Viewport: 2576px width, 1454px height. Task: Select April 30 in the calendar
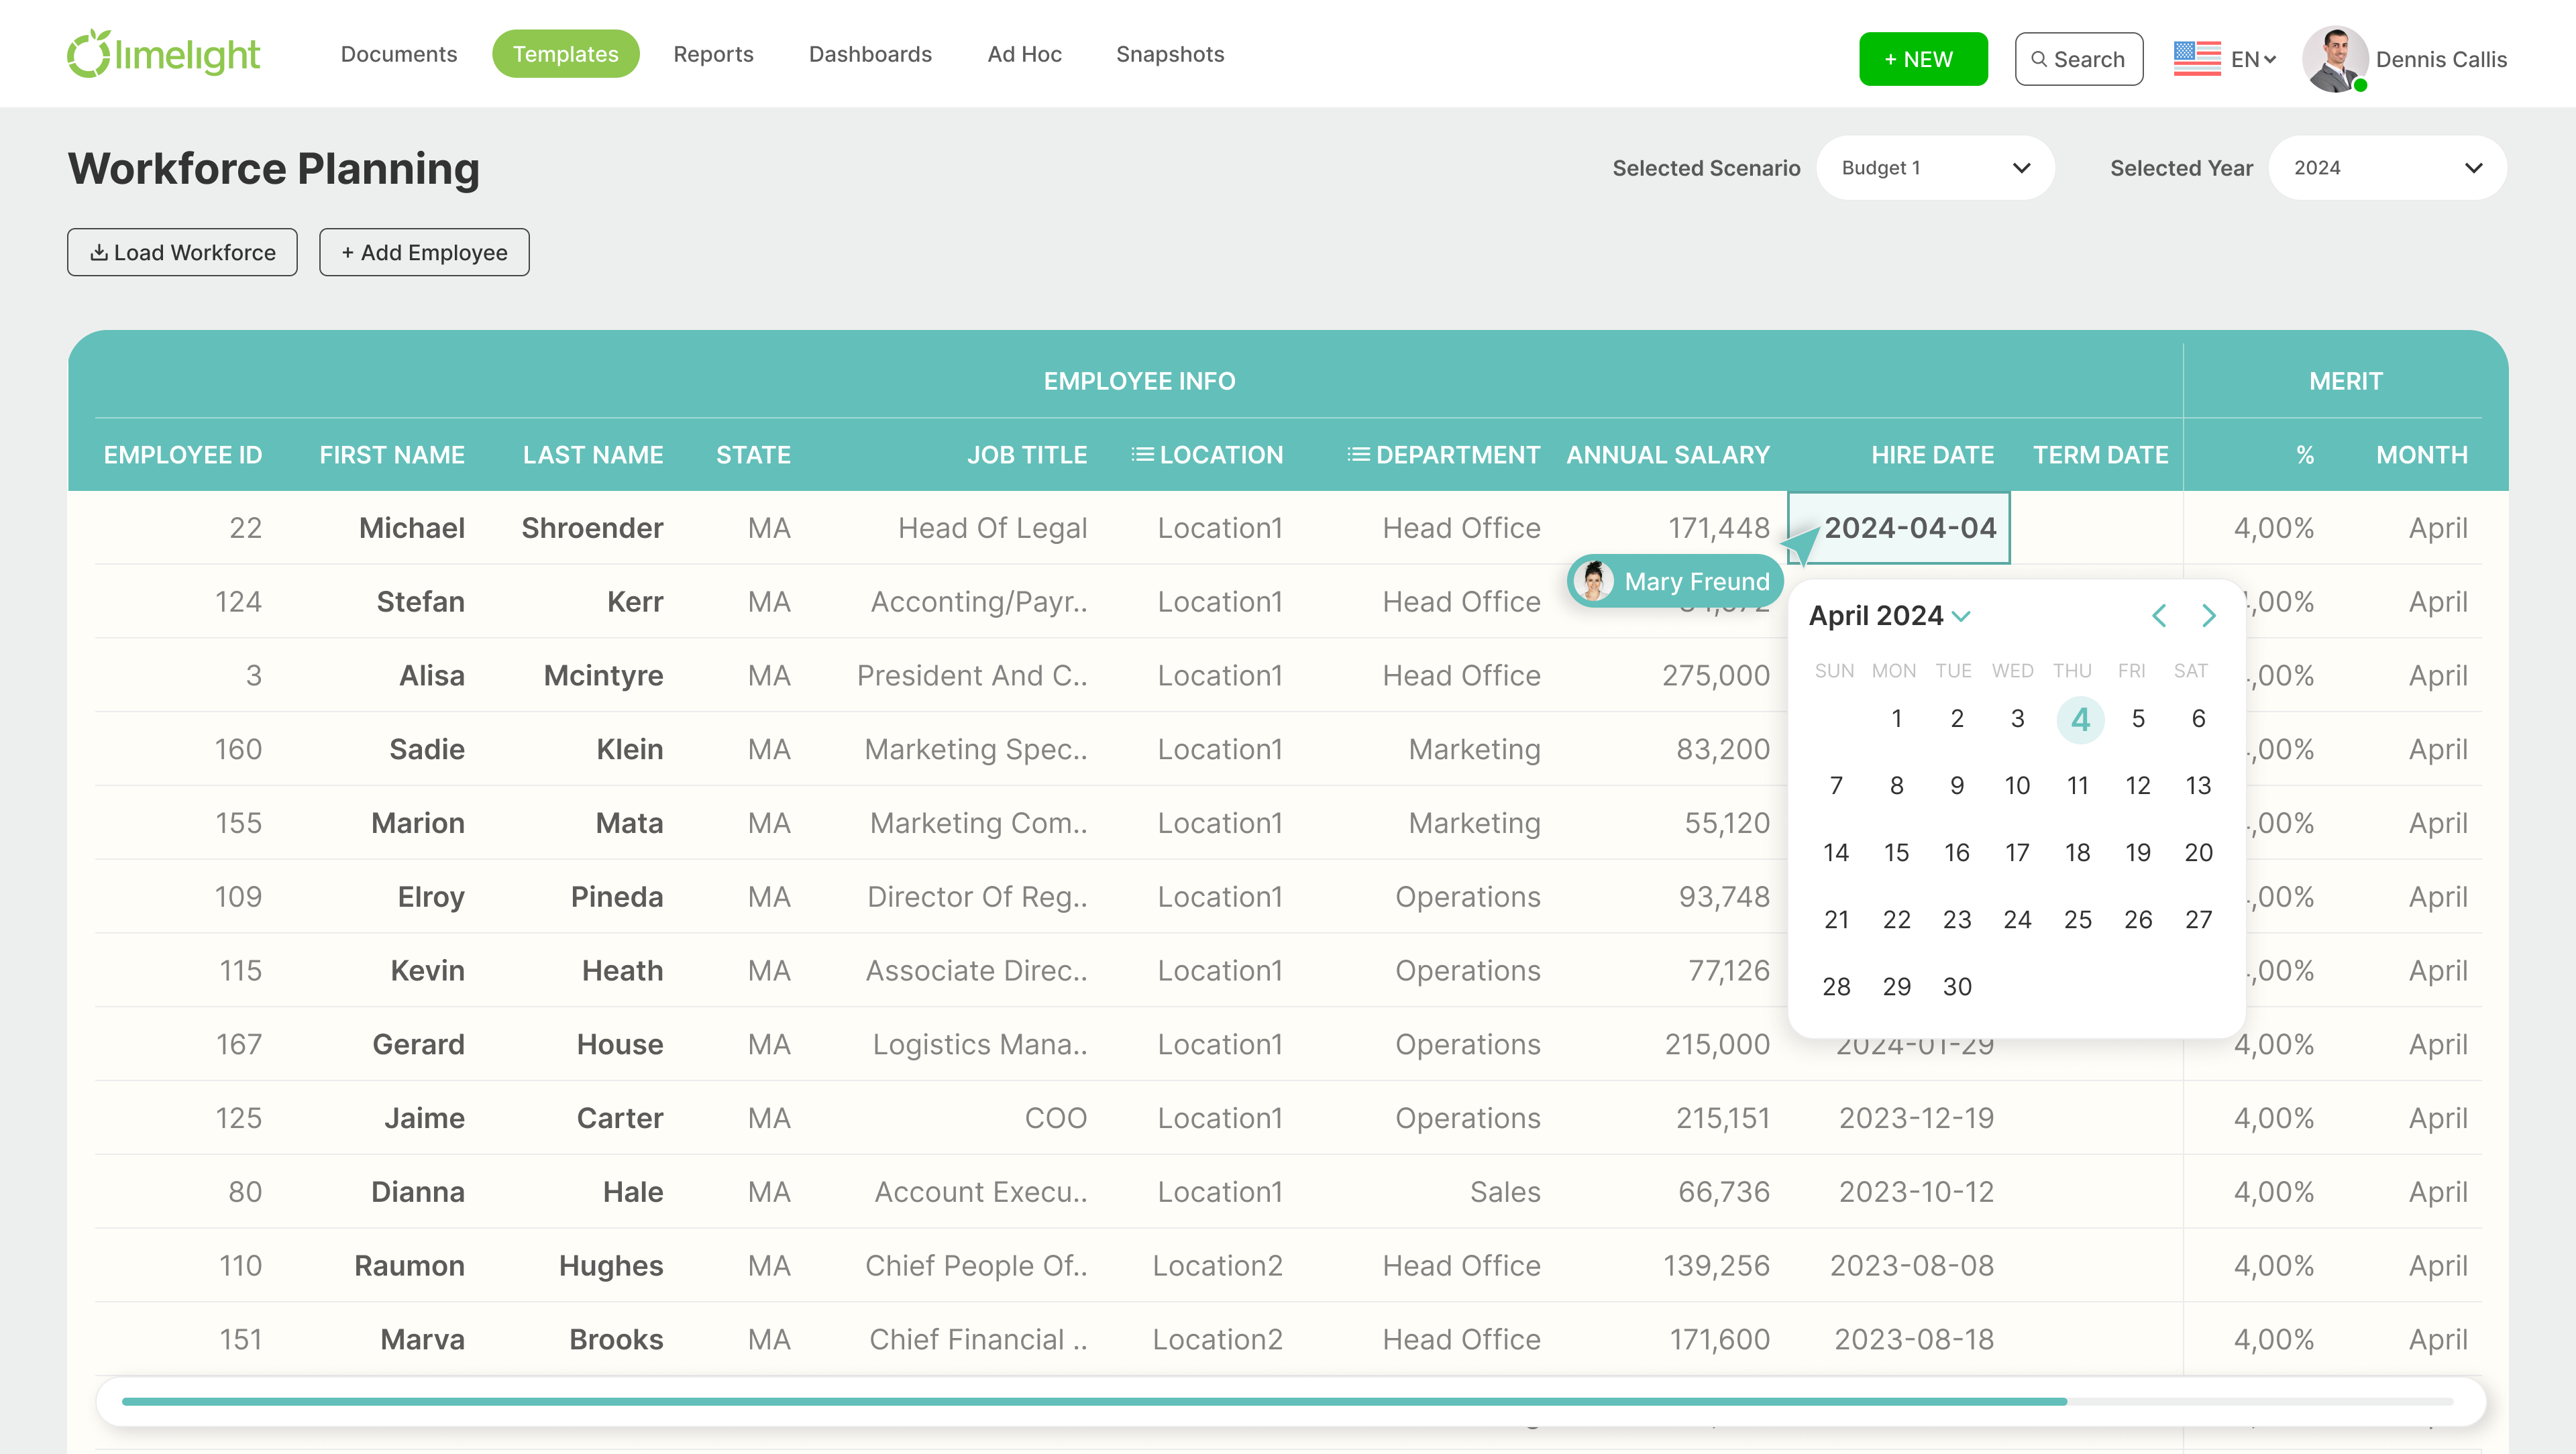[1956, 986]
